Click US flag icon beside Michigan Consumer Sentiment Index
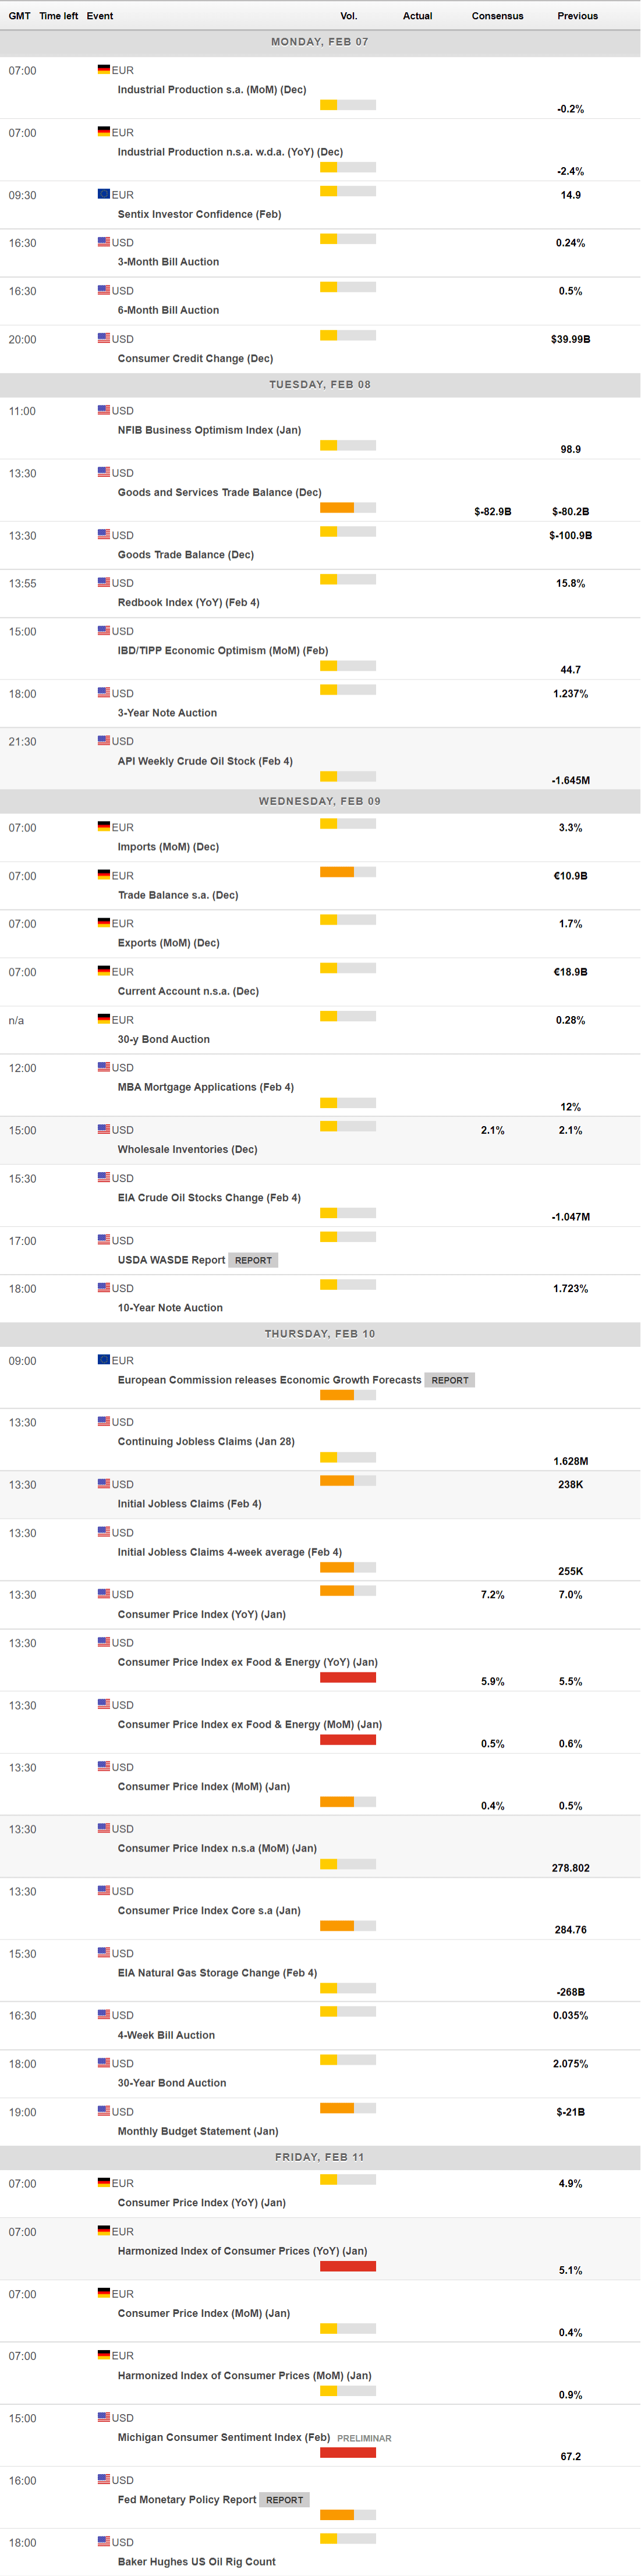This screenshot has height=2576, width=641. (104, 2417)
